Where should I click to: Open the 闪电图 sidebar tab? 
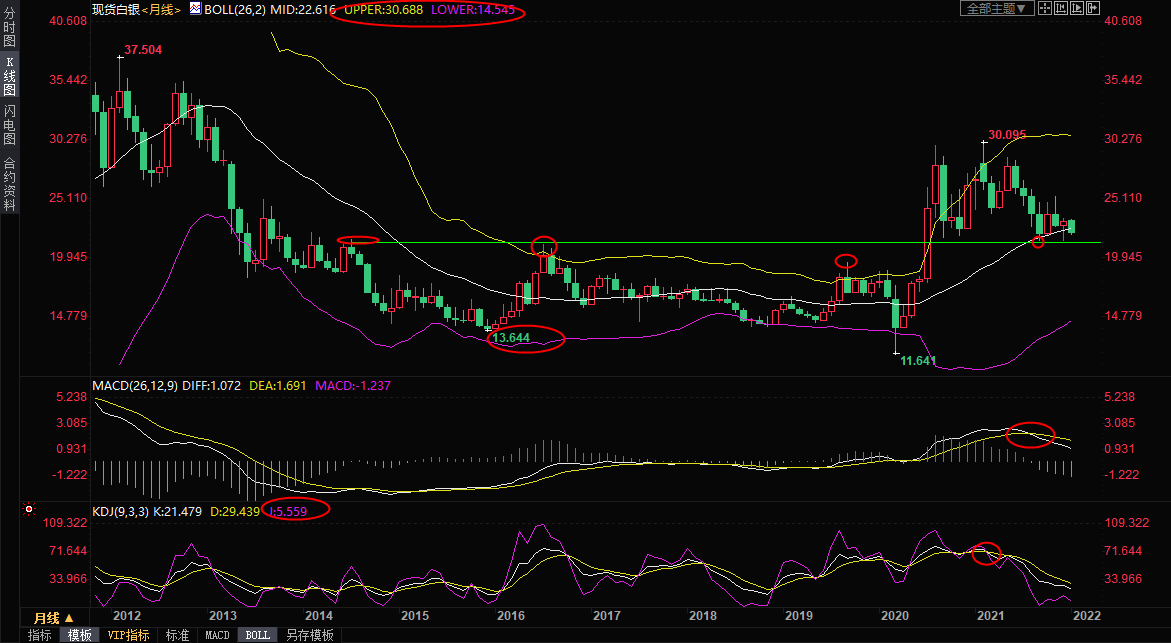coord(9,125)
